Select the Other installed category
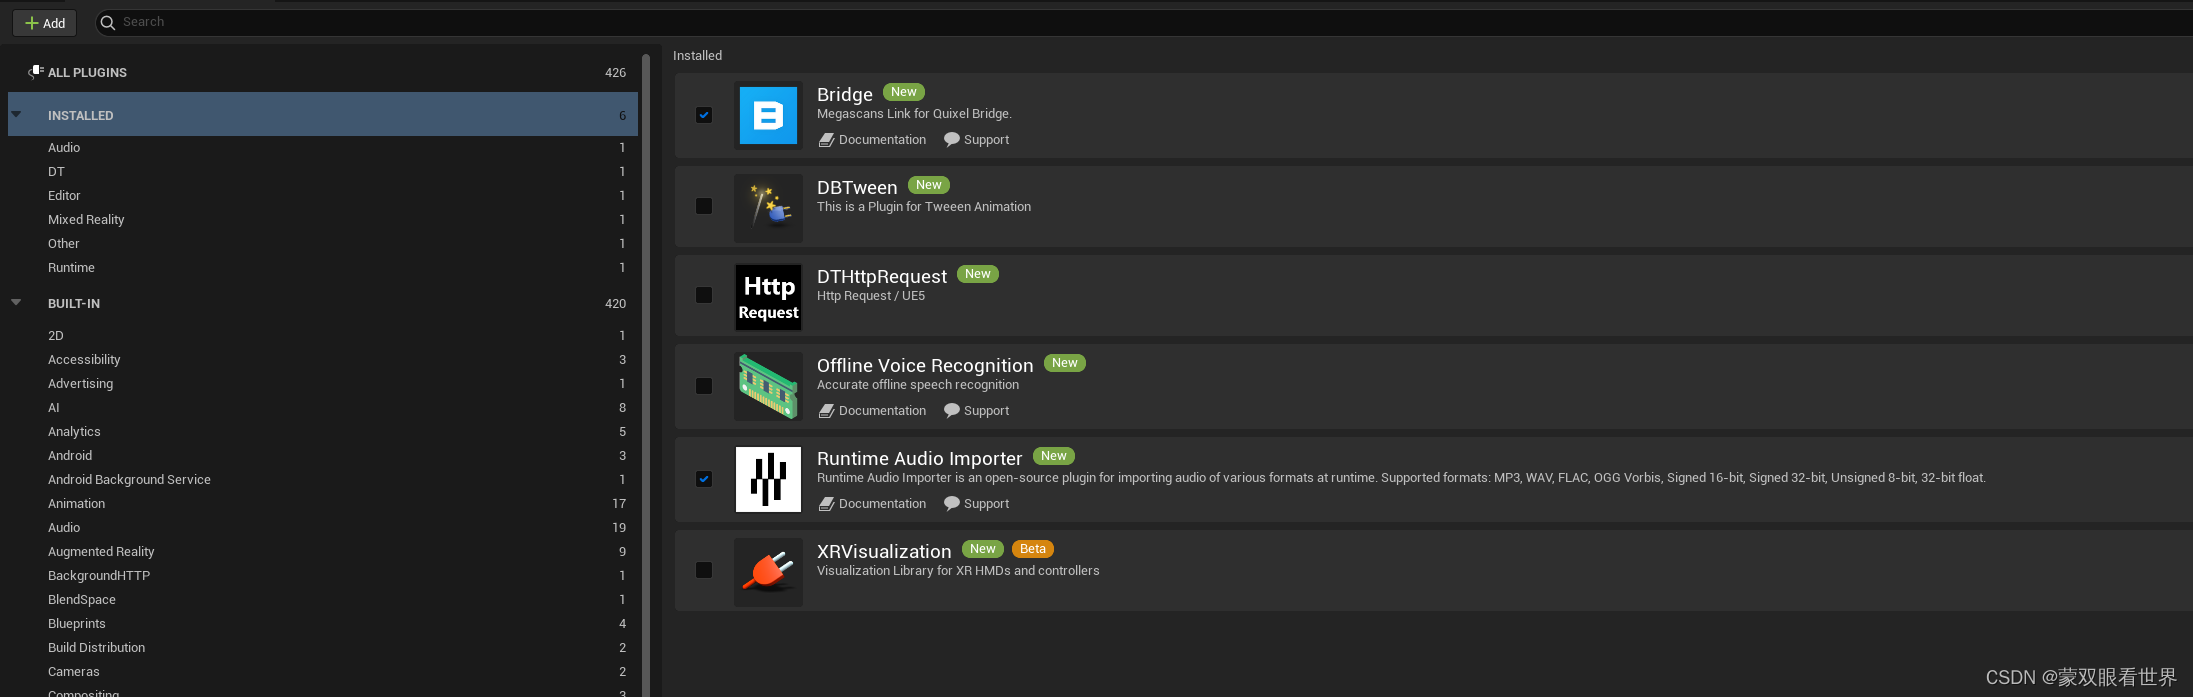The height and width of the screenshot is (697, 2193). (x=323, y=243)
